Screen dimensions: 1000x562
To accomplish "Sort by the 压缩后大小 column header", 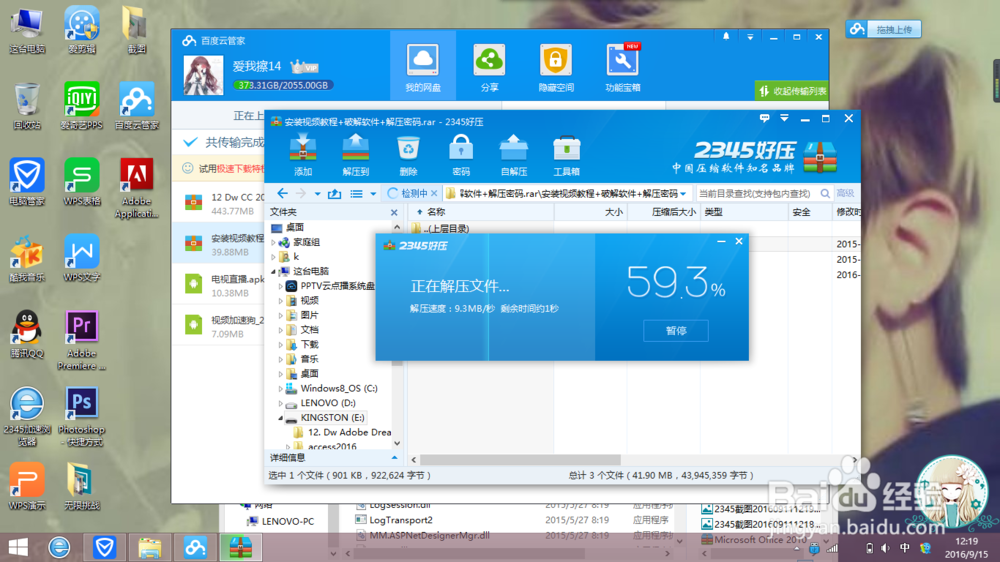I will pos(673,212).
